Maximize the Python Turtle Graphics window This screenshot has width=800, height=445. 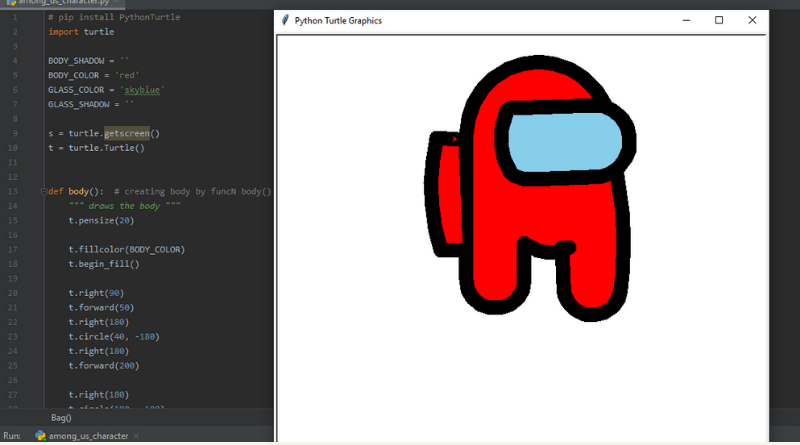click(719, 20)
